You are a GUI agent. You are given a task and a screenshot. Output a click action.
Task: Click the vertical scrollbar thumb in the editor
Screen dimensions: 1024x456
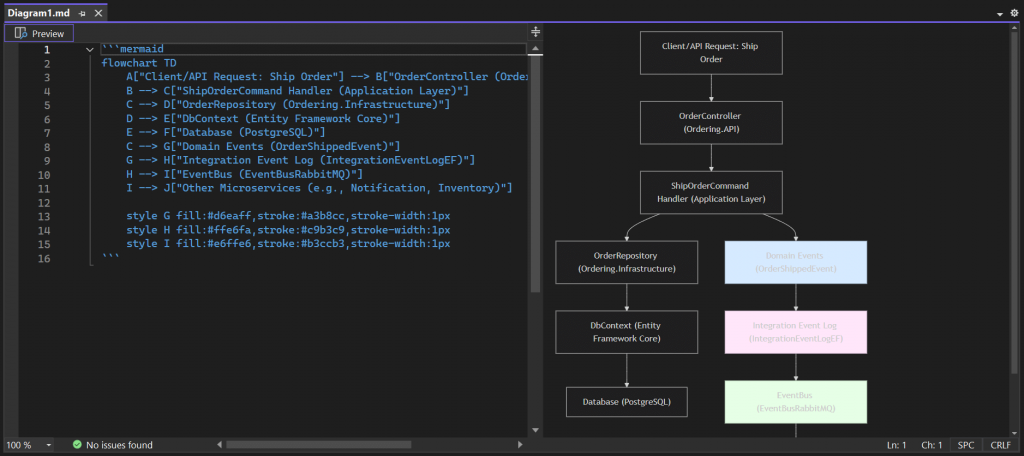click(x=536, y=173)
